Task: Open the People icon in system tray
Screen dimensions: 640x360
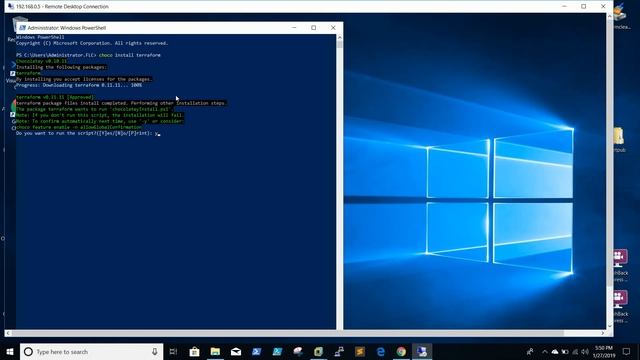Action: click(530, 351)
